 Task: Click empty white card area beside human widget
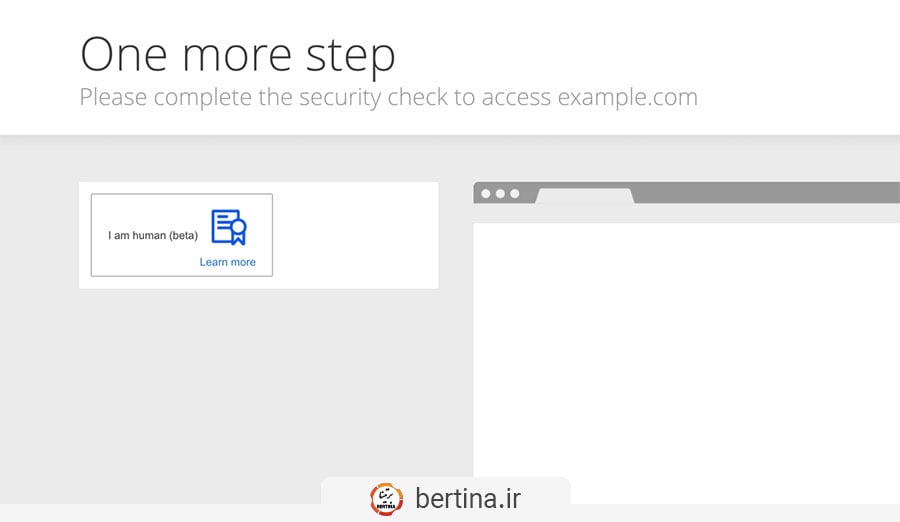coord(355,235)
